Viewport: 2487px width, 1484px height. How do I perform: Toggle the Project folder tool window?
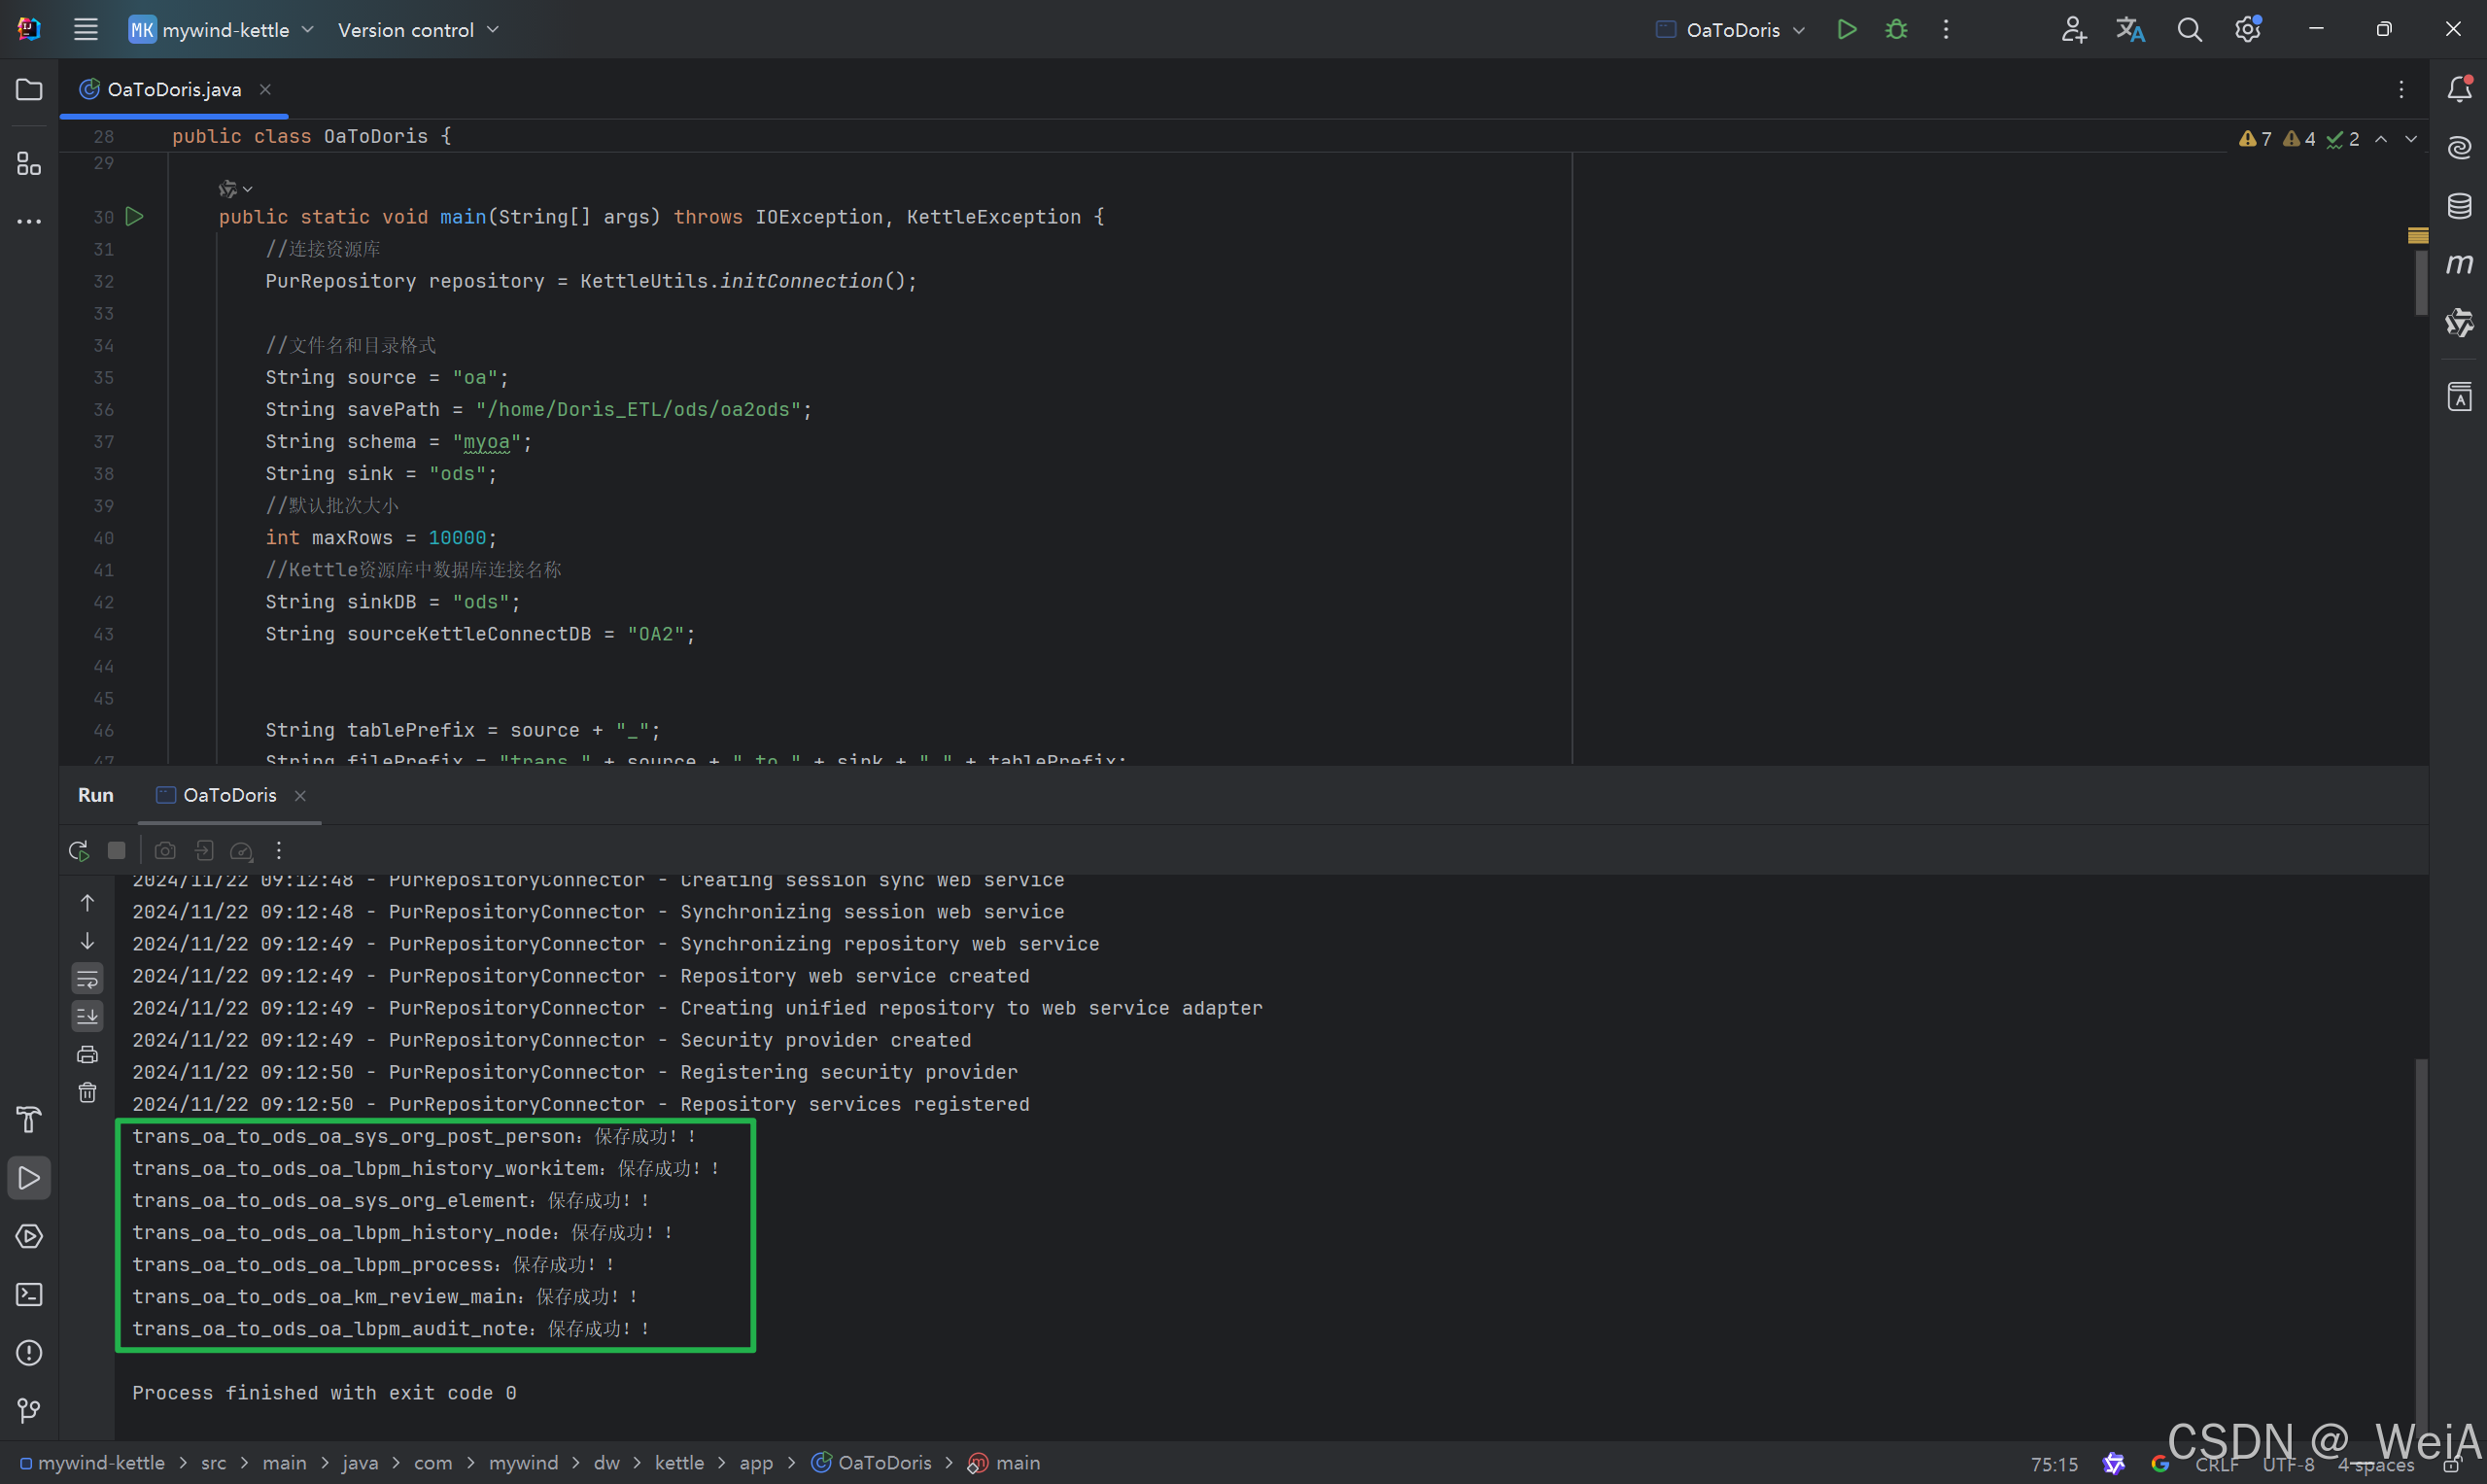(29, 90)
